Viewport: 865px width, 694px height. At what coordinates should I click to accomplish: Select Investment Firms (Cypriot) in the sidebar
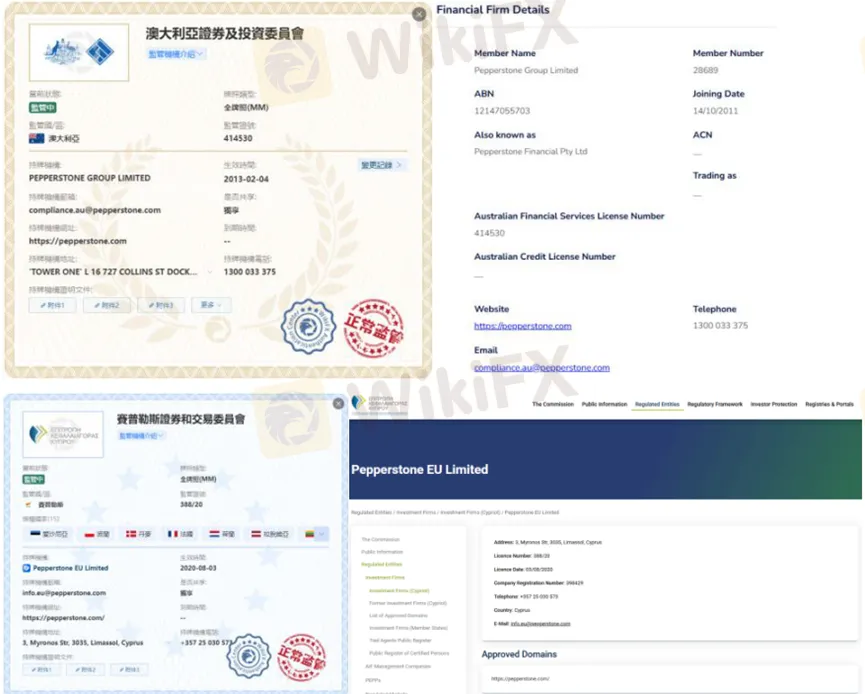coord(399,591)
